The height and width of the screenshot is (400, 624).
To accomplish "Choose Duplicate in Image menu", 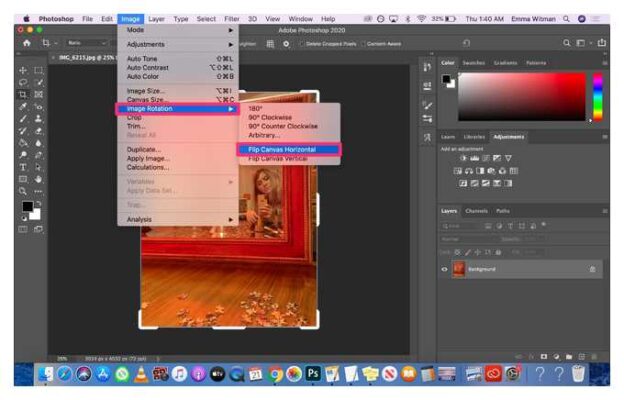I will tap(178, 150).
